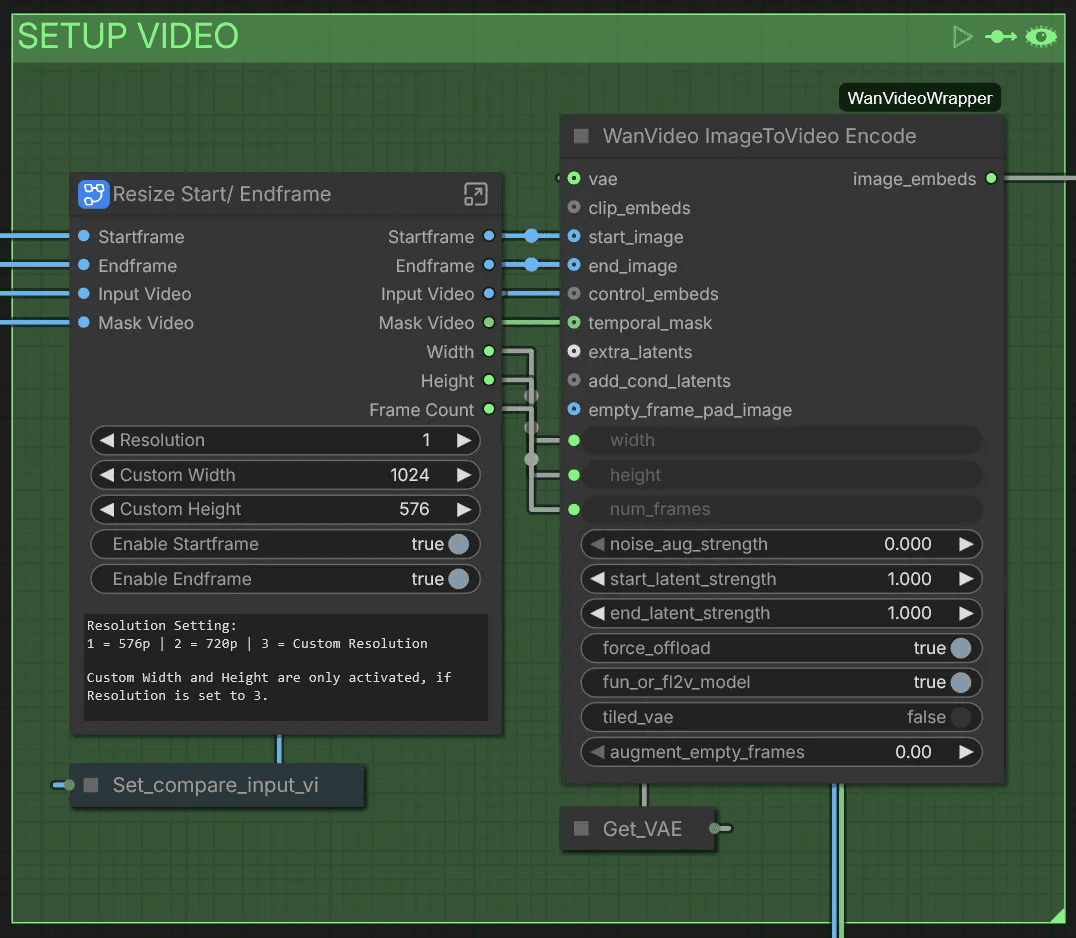This screenshot has width=1076, height=938.
Task: Toggle Enable Endframe switch
Action: [x=458, y=579]
